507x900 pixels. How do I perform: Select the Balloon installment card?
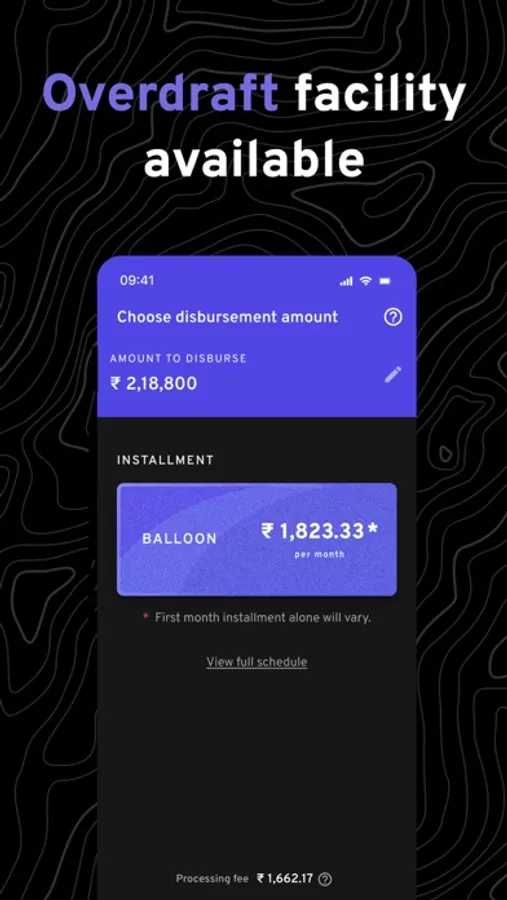pos(257,540)
